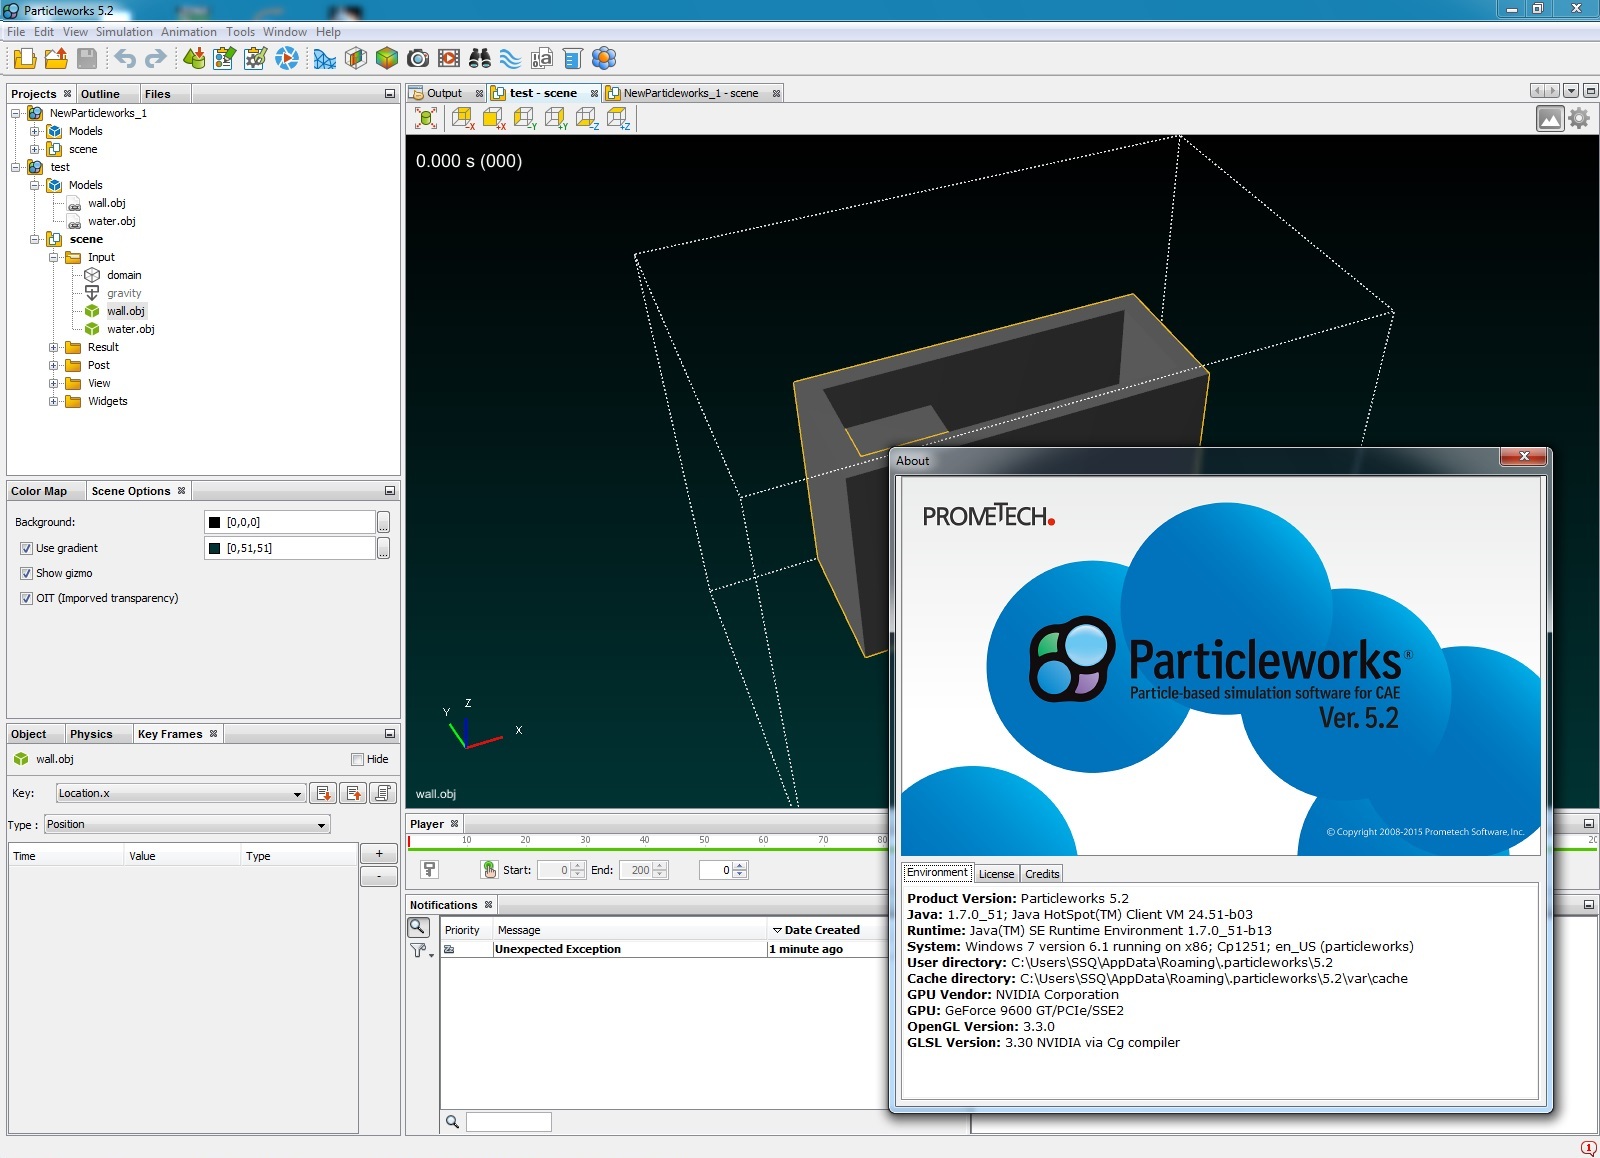Click the black background color swatch
Image resolution: width=1600 pixels, height=1158 pixels.
point(214,522)
